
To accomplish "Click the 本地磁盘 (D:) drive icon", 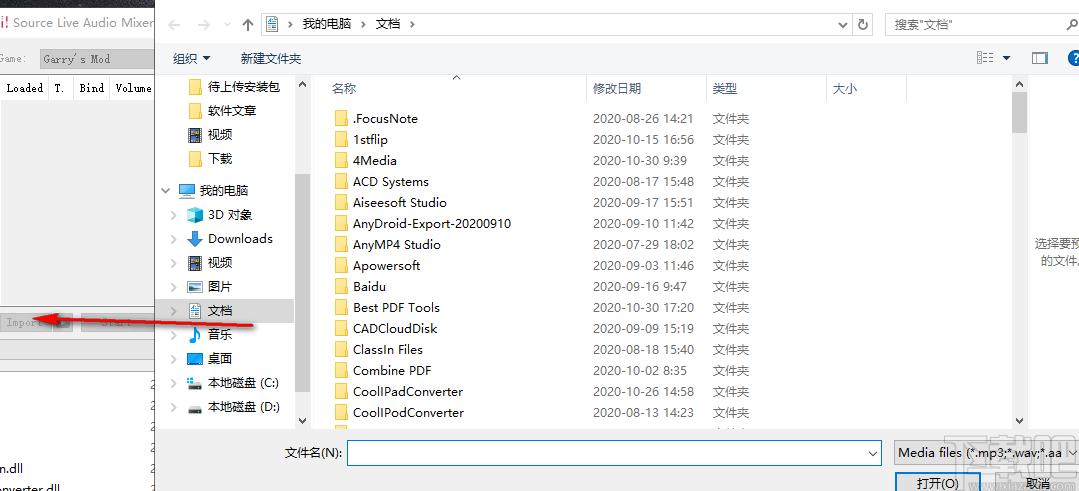I will (x=195, y=407).
